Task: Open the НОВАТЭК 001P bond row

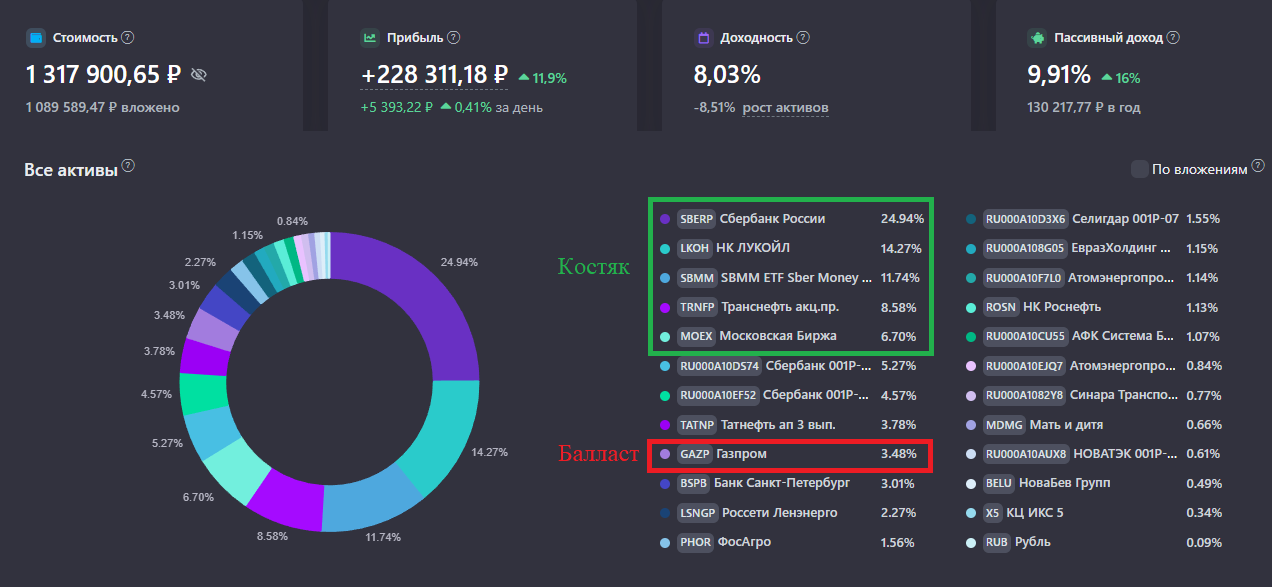Action: (1095, 454)
